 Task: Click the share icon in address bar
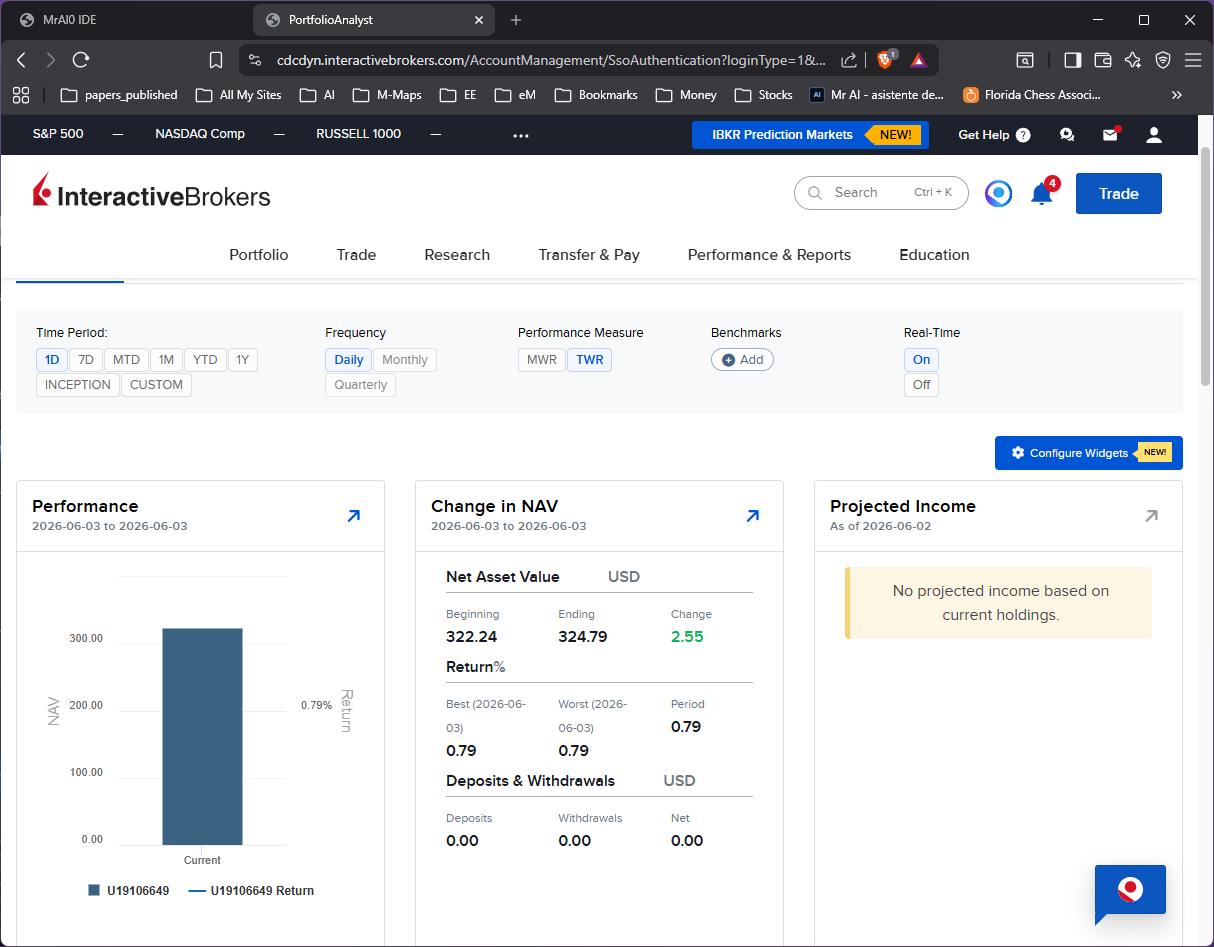point(848,60)
